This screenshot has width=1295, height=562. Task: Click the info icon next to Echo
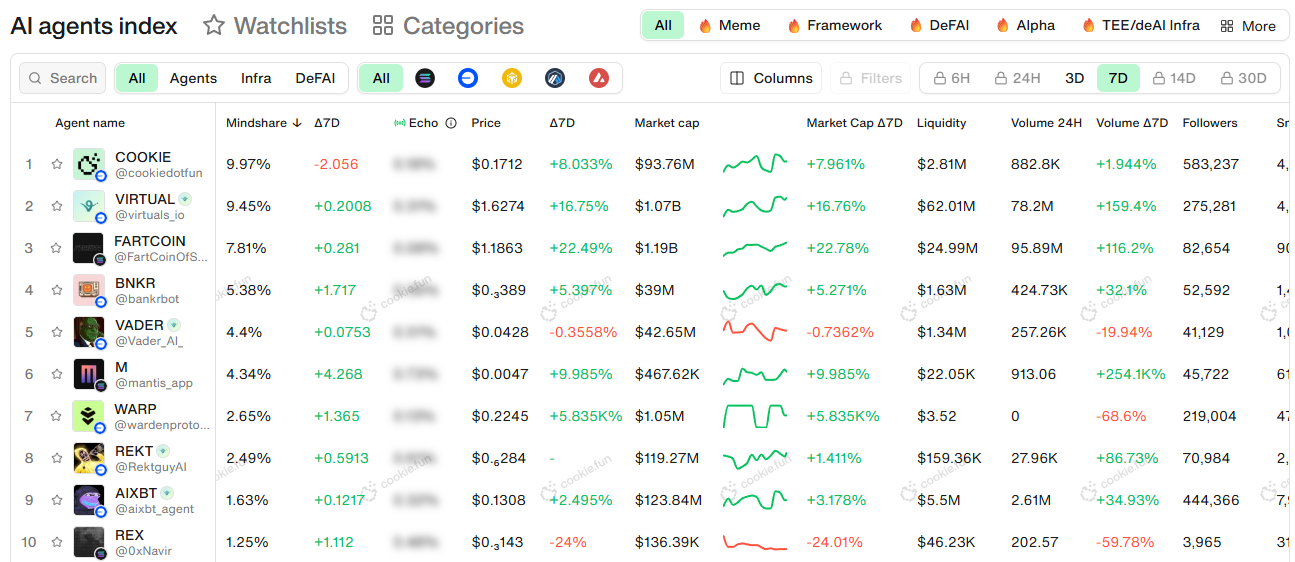click(451, 123)
